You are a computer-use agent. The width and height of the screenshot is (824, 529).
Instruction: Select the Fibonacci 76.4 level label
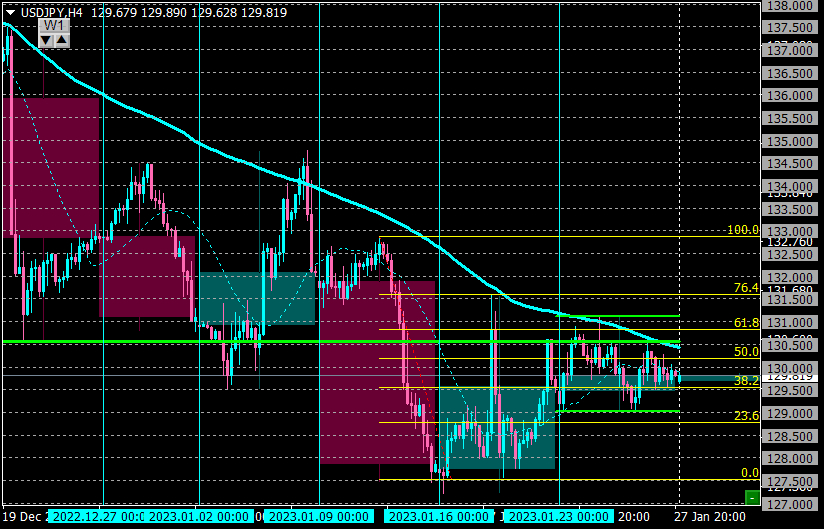[747, 288]
